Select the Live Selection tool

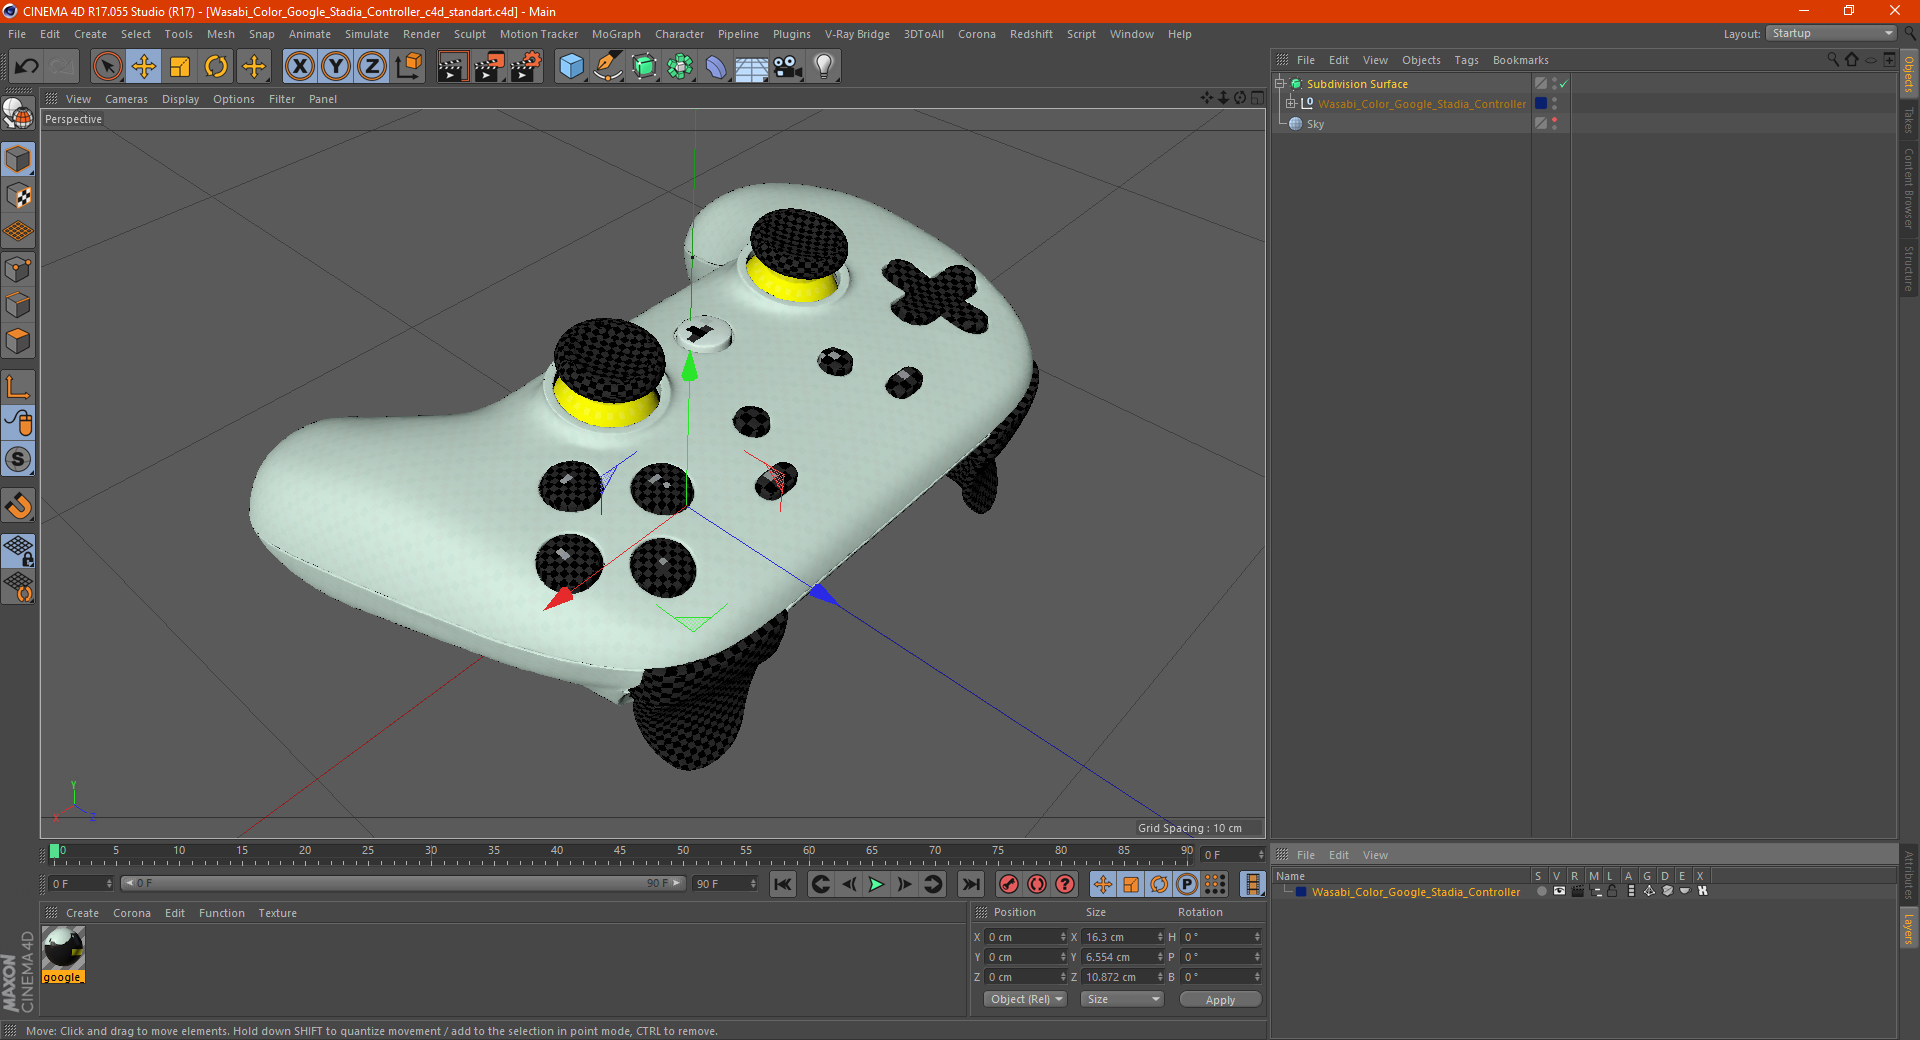[107, 67]
